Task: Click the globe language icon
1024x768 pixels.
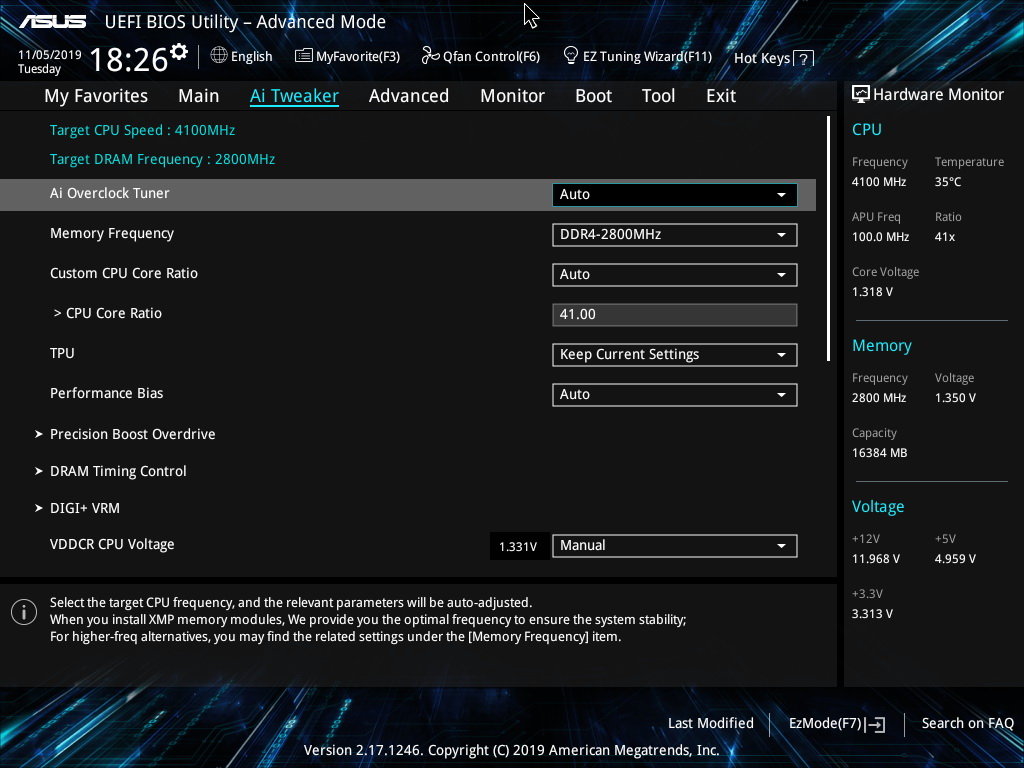Action: (219, 56)
